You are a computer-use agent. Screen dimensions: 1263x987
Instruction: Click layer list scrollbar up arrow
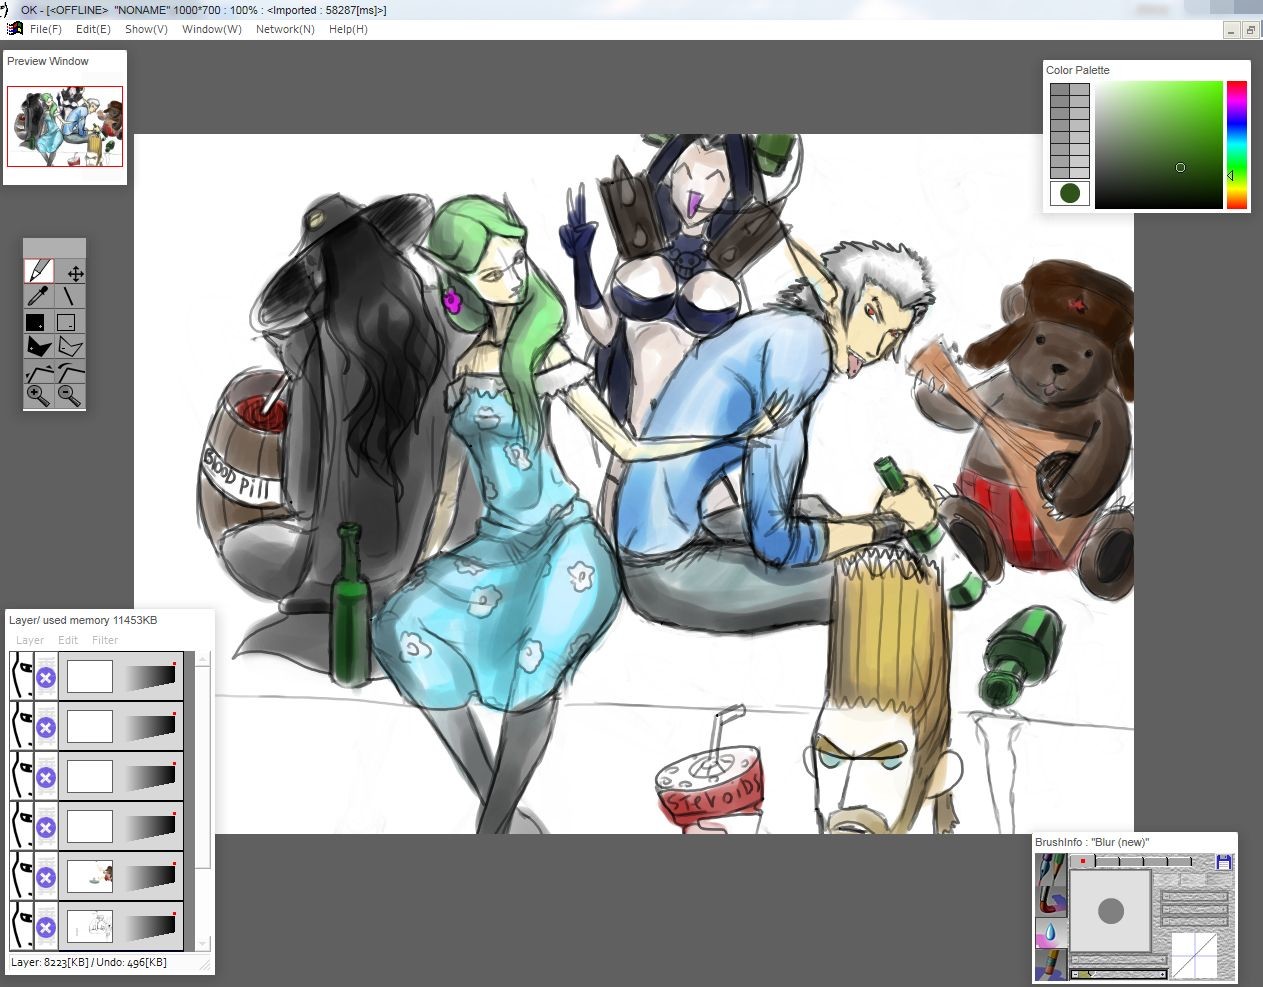[204, 659]
